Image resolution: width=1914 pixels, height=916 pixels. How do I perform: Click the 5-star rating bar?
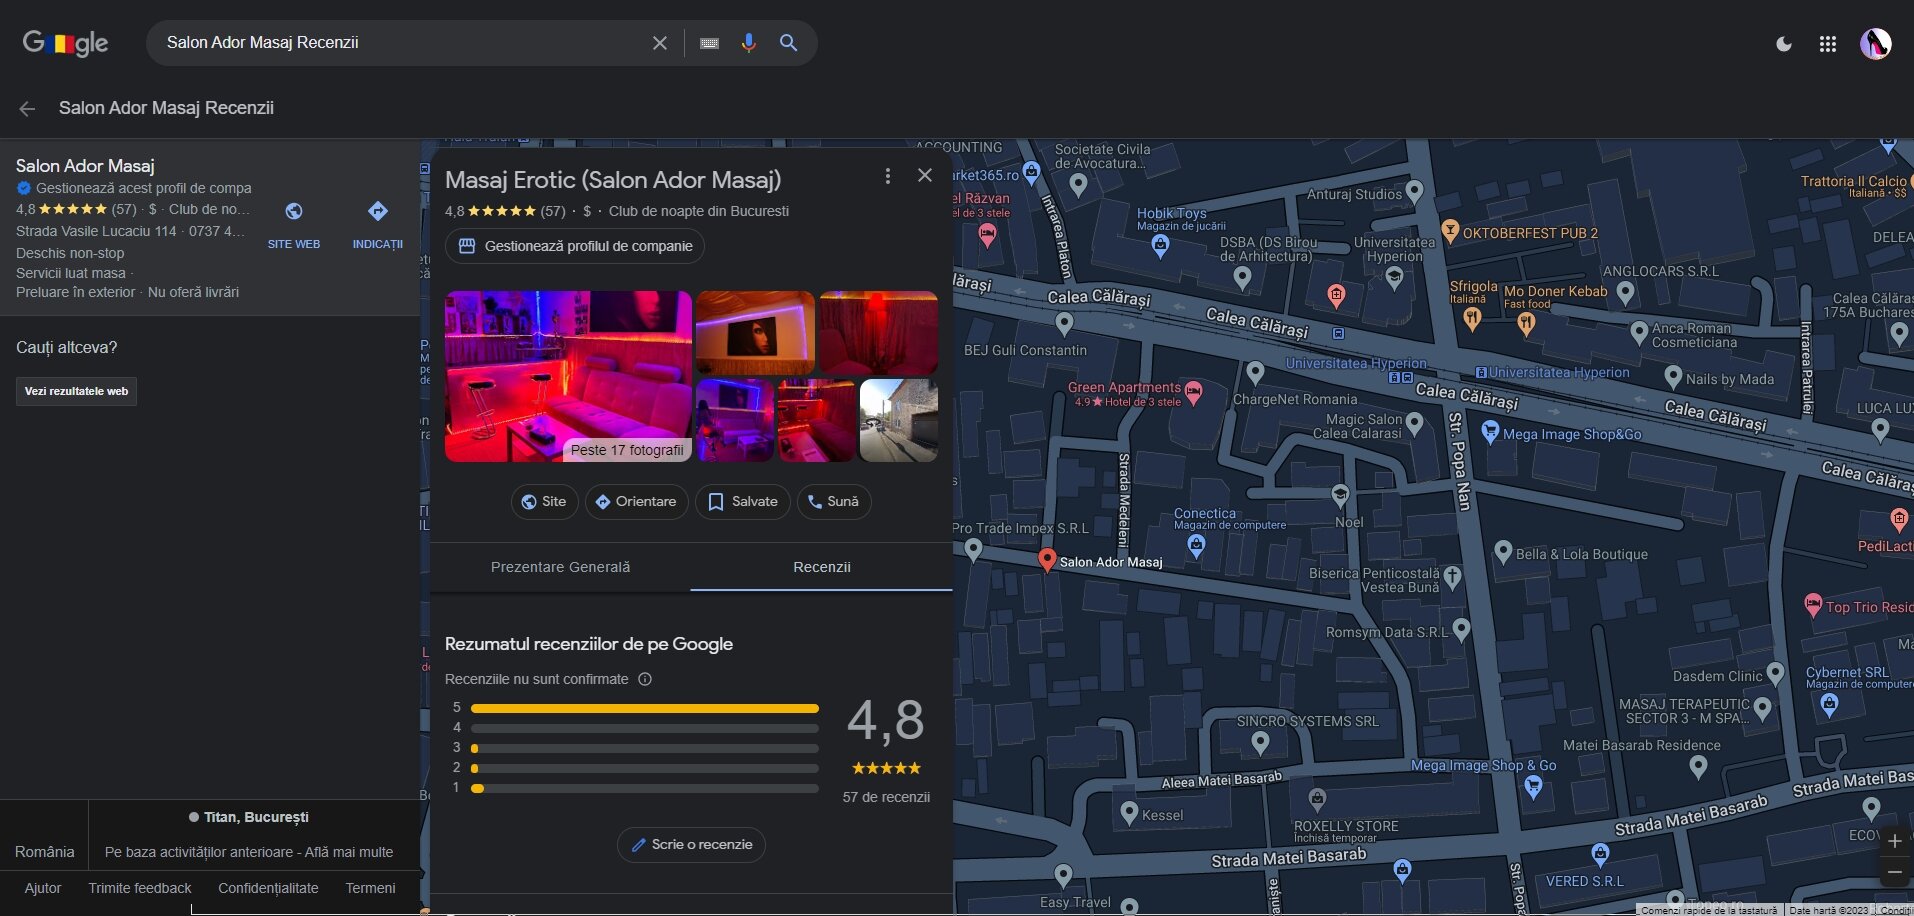pos(644,708)
